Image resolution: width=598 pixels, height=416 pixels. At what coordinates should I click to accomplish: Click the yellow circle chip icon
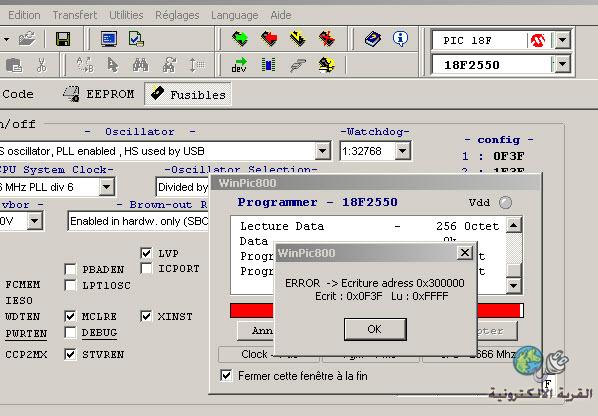(327, 65)
